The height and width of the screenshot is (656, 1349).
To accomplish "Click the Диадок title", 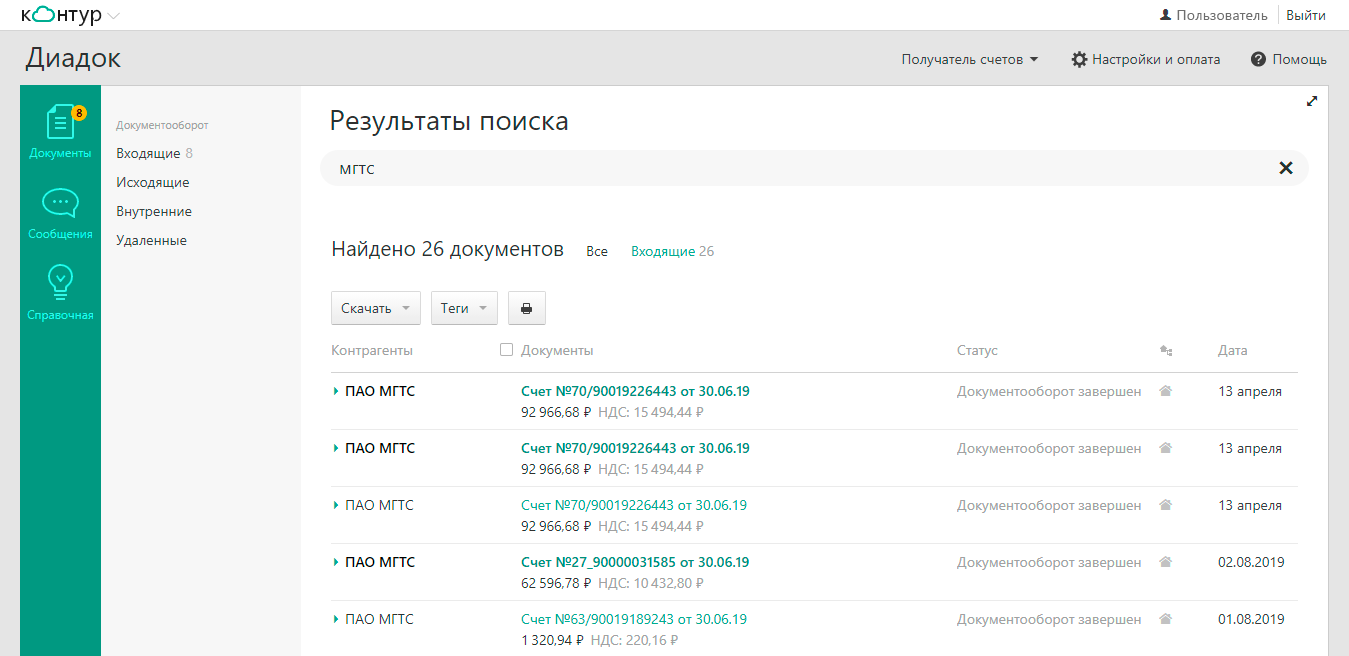I will click(73, 58).
